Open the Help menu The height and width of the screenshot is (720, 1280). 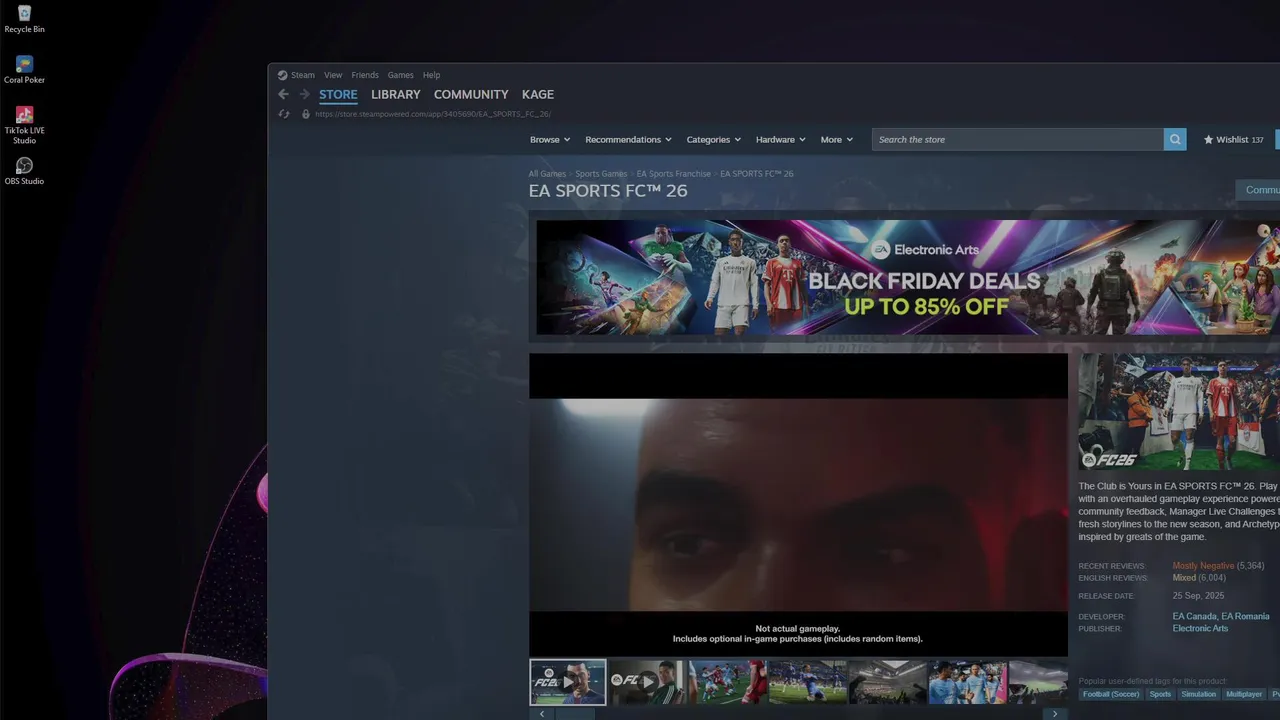(431, 75)
